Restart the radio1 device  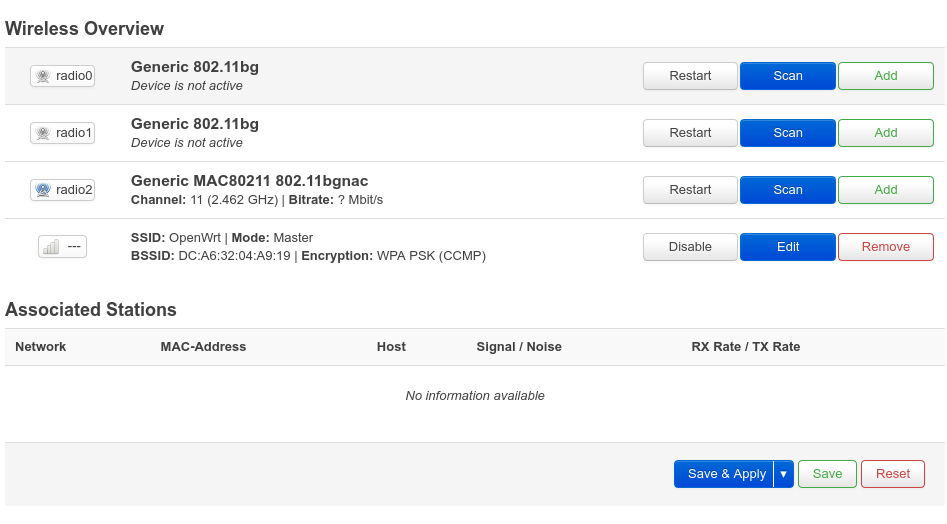[x=690, y=133]
